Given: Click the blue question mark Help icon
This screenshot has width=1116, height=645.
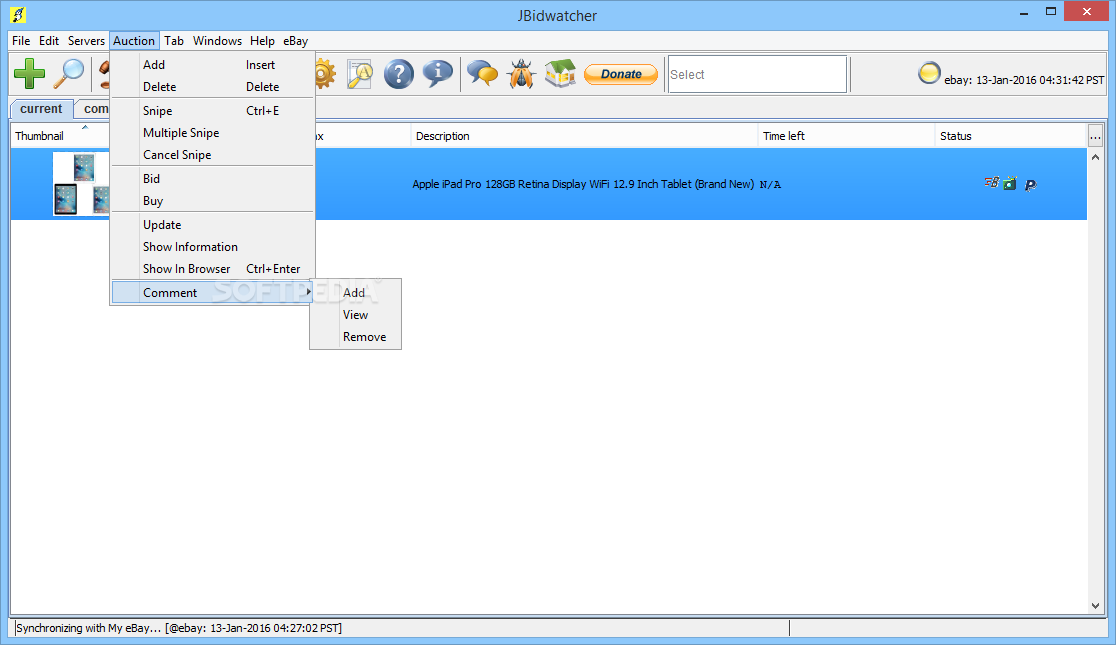Looking at the screenshot, I should pos(399,73).
